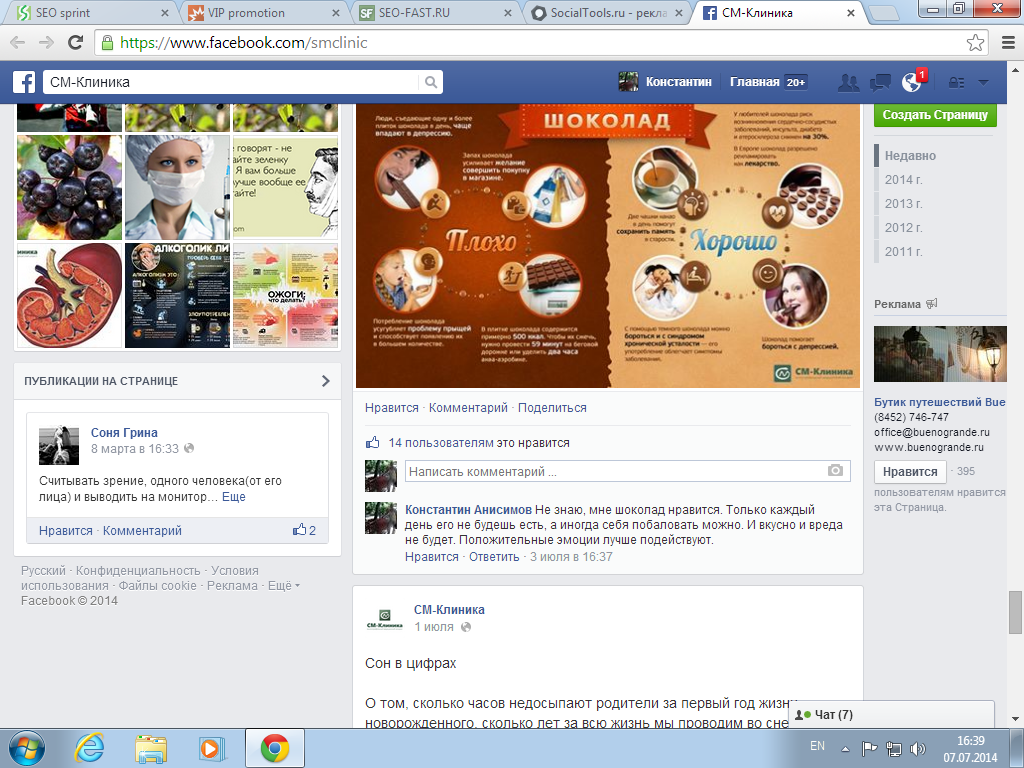Open media player icon on taskbar

(212, 748)
